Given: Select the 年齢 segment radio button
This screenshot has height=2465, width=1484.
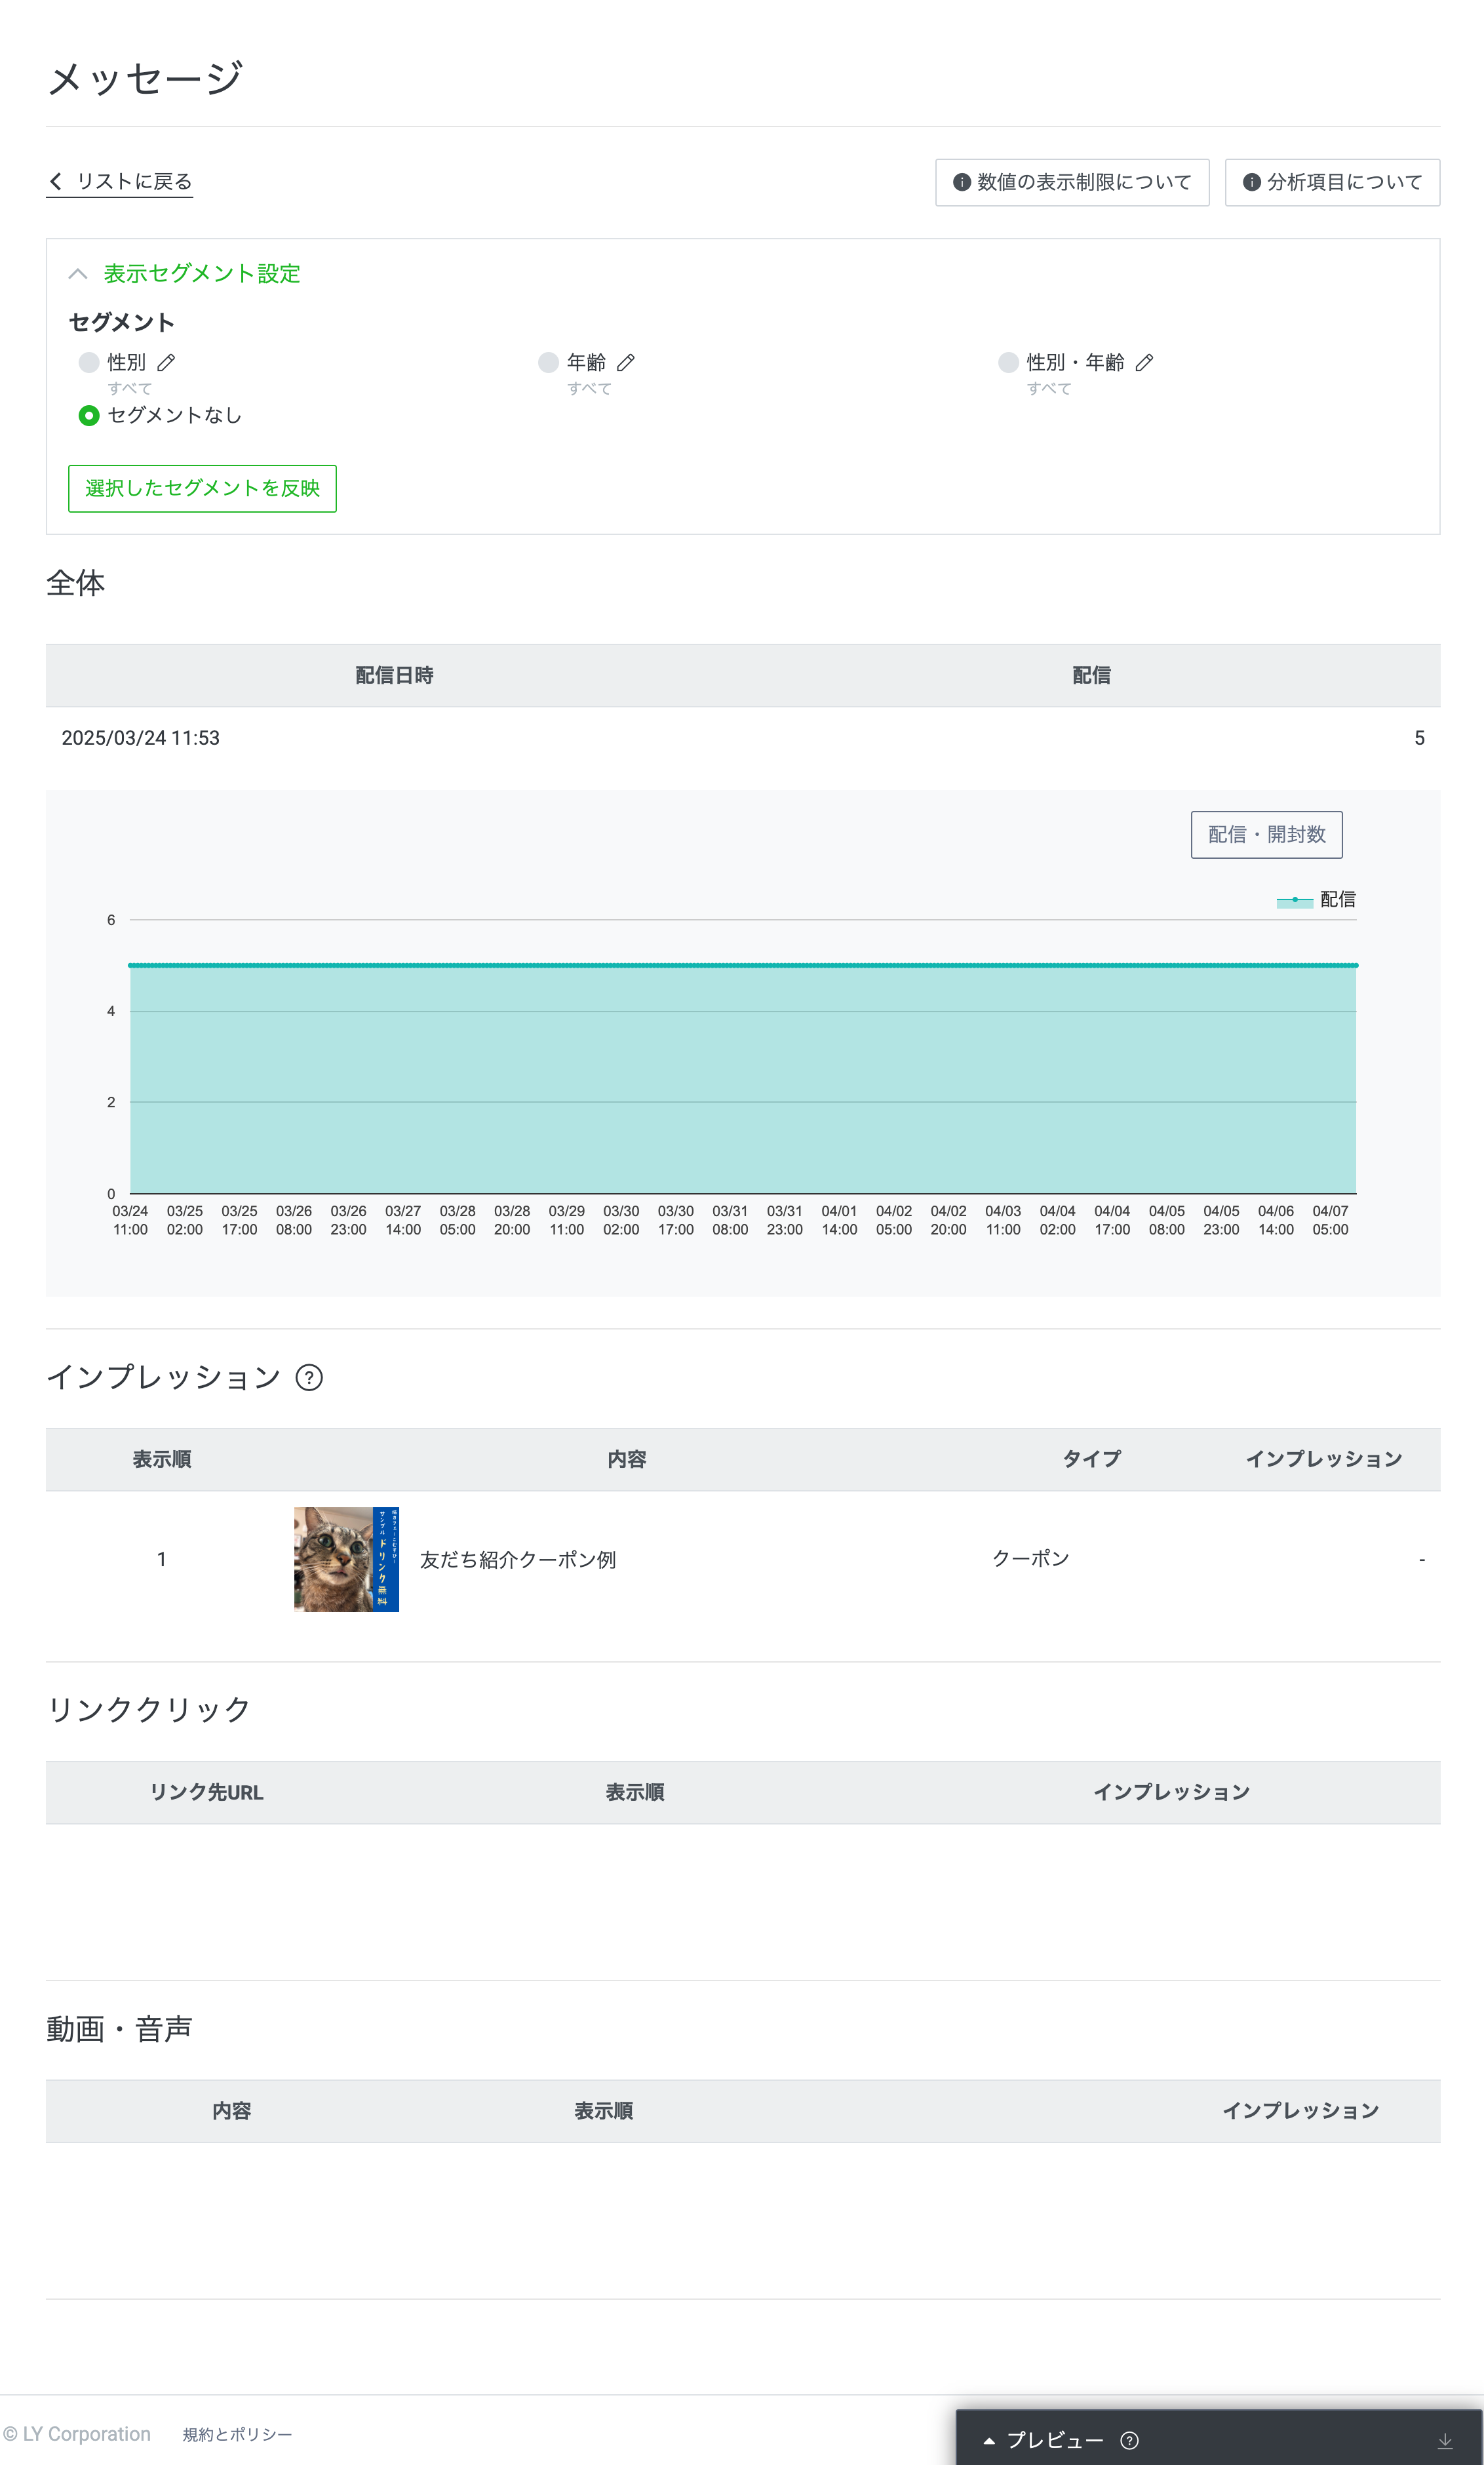Looking at the screenshot, I should click(548, 362).
